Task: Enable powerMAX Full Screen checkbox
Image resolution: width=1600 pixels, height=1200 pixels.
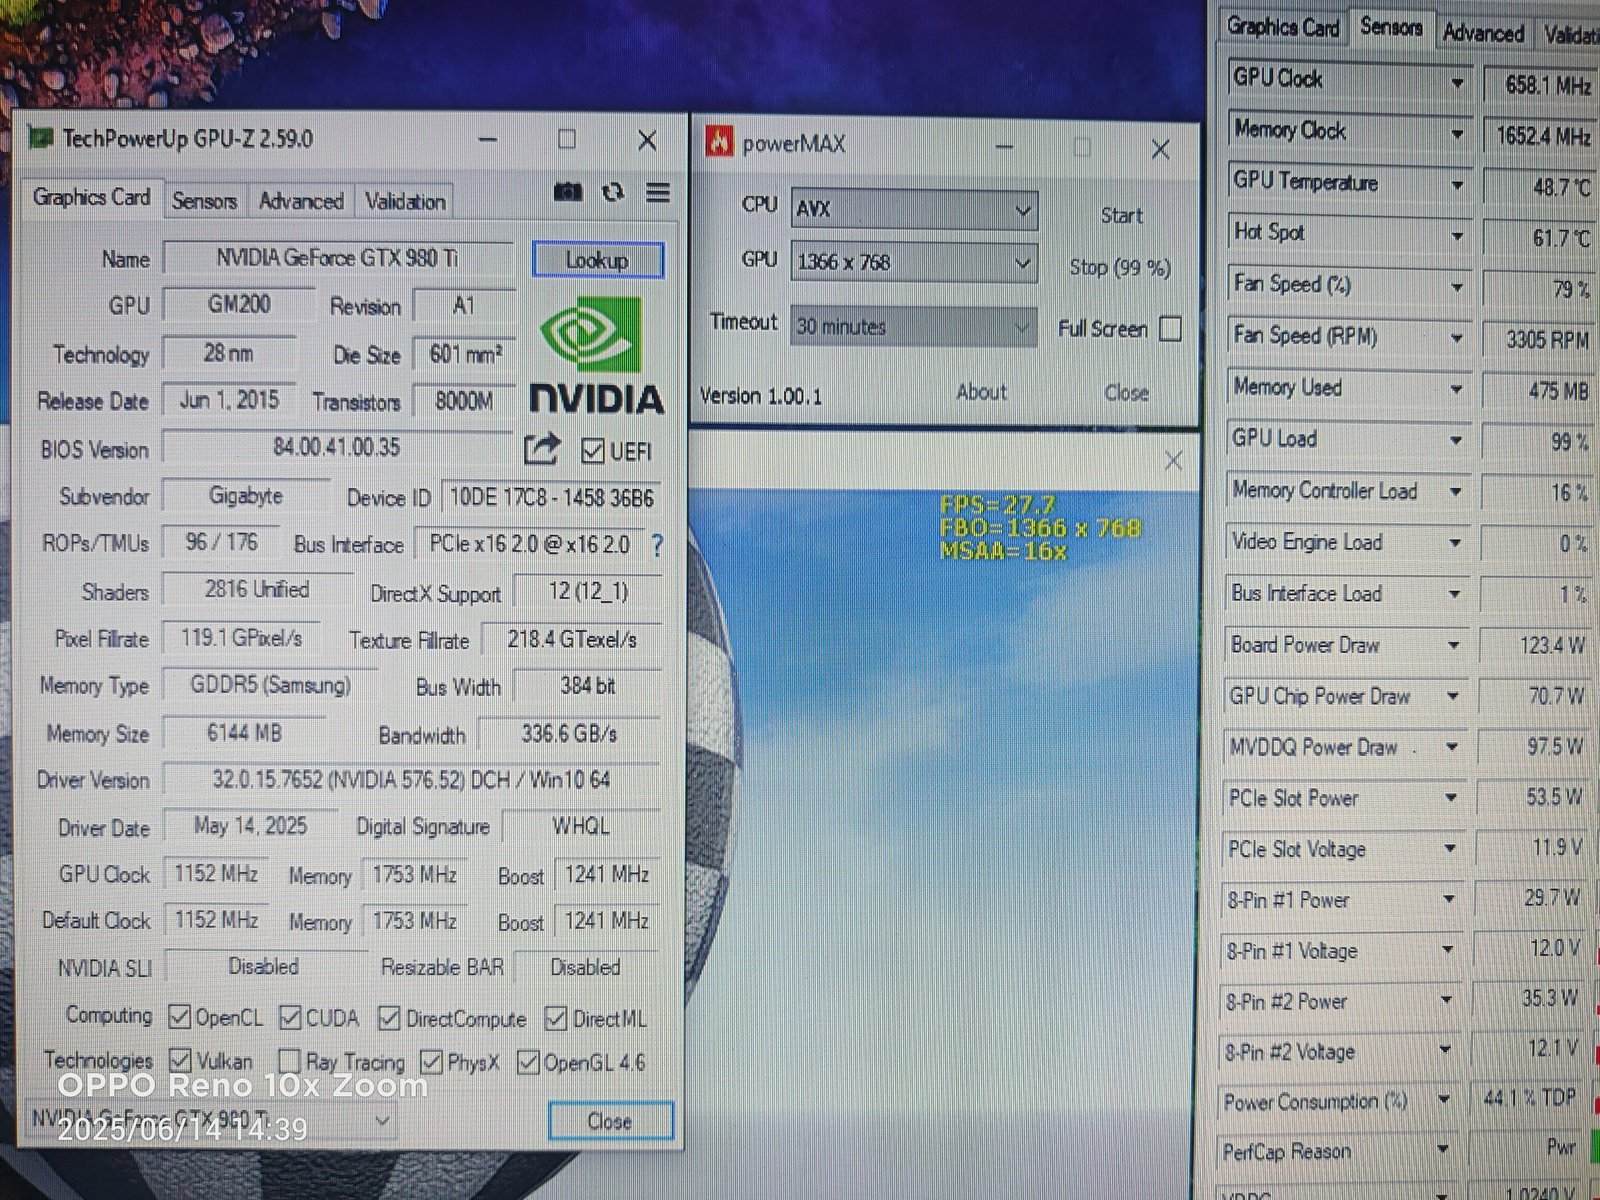Action: pos(1170,329)
